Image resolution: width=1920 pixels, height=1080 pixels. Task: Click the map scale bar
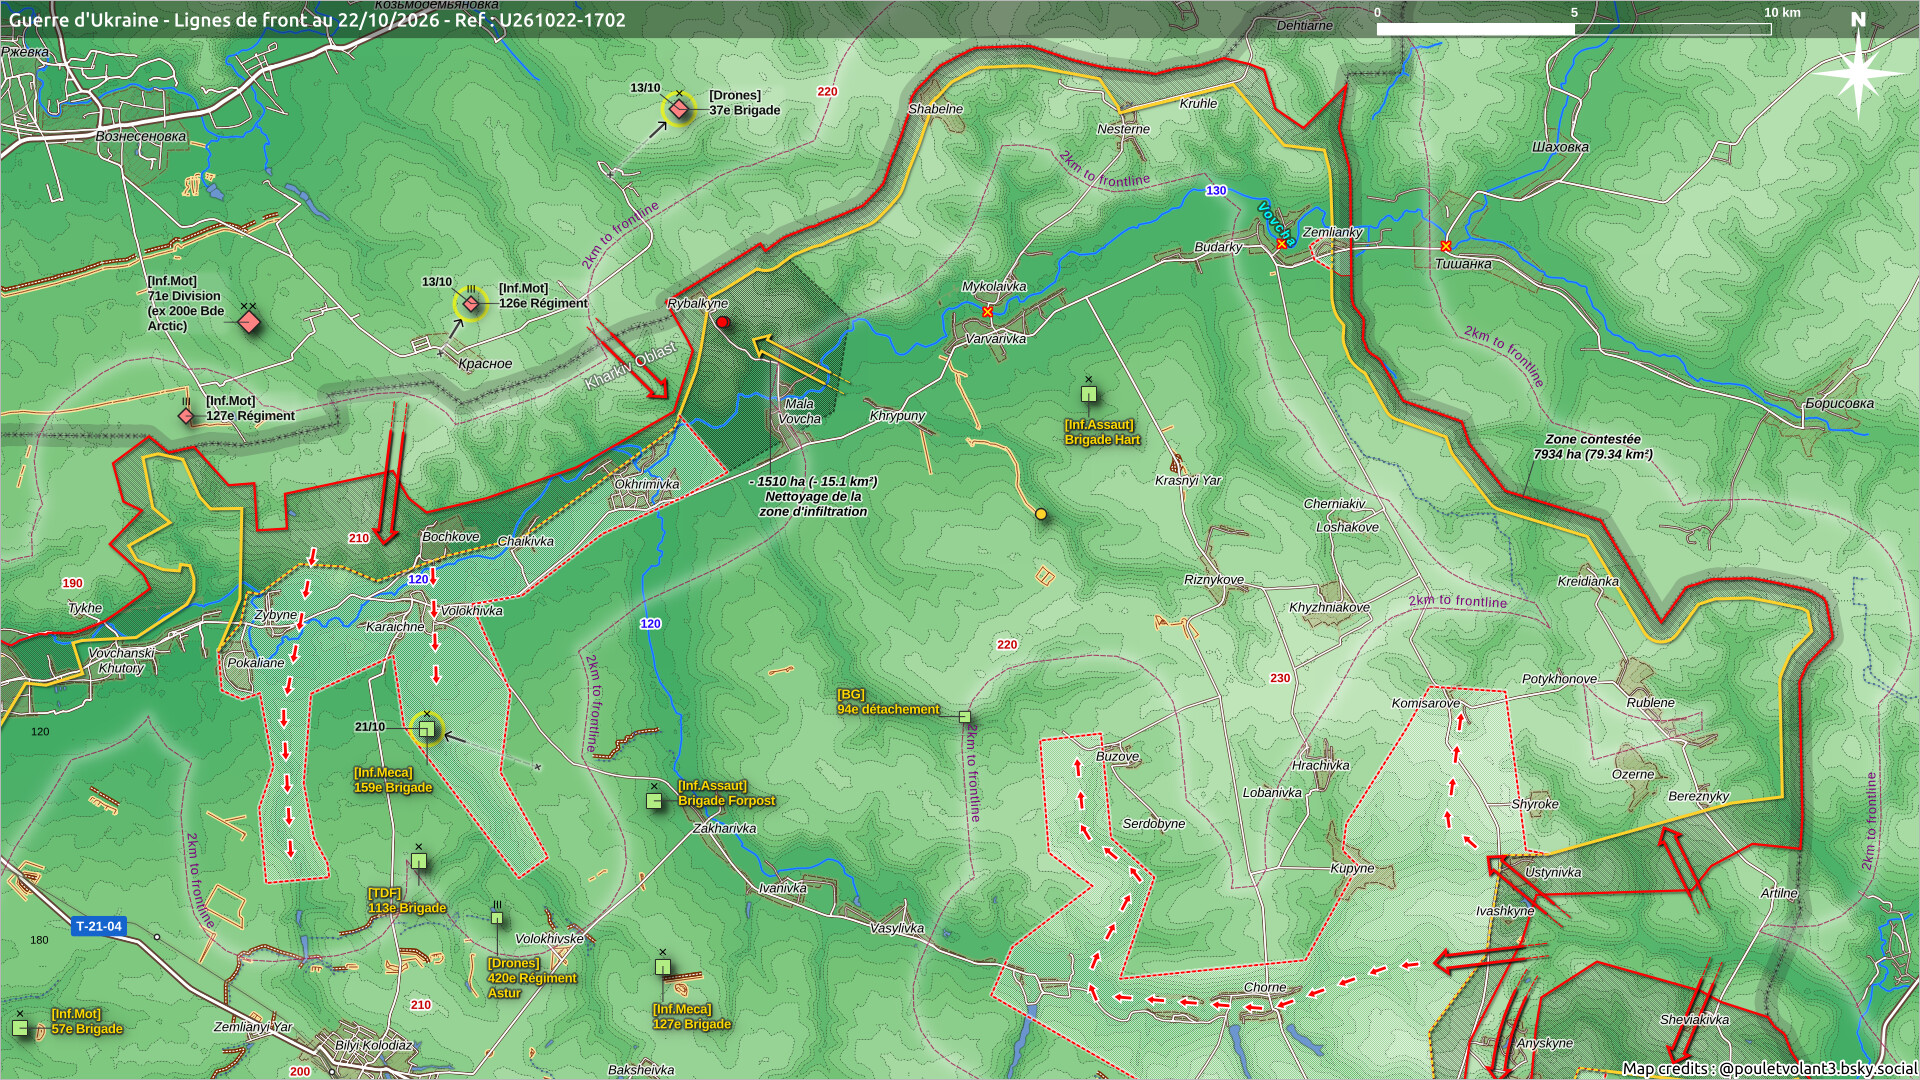(1574, 29)
